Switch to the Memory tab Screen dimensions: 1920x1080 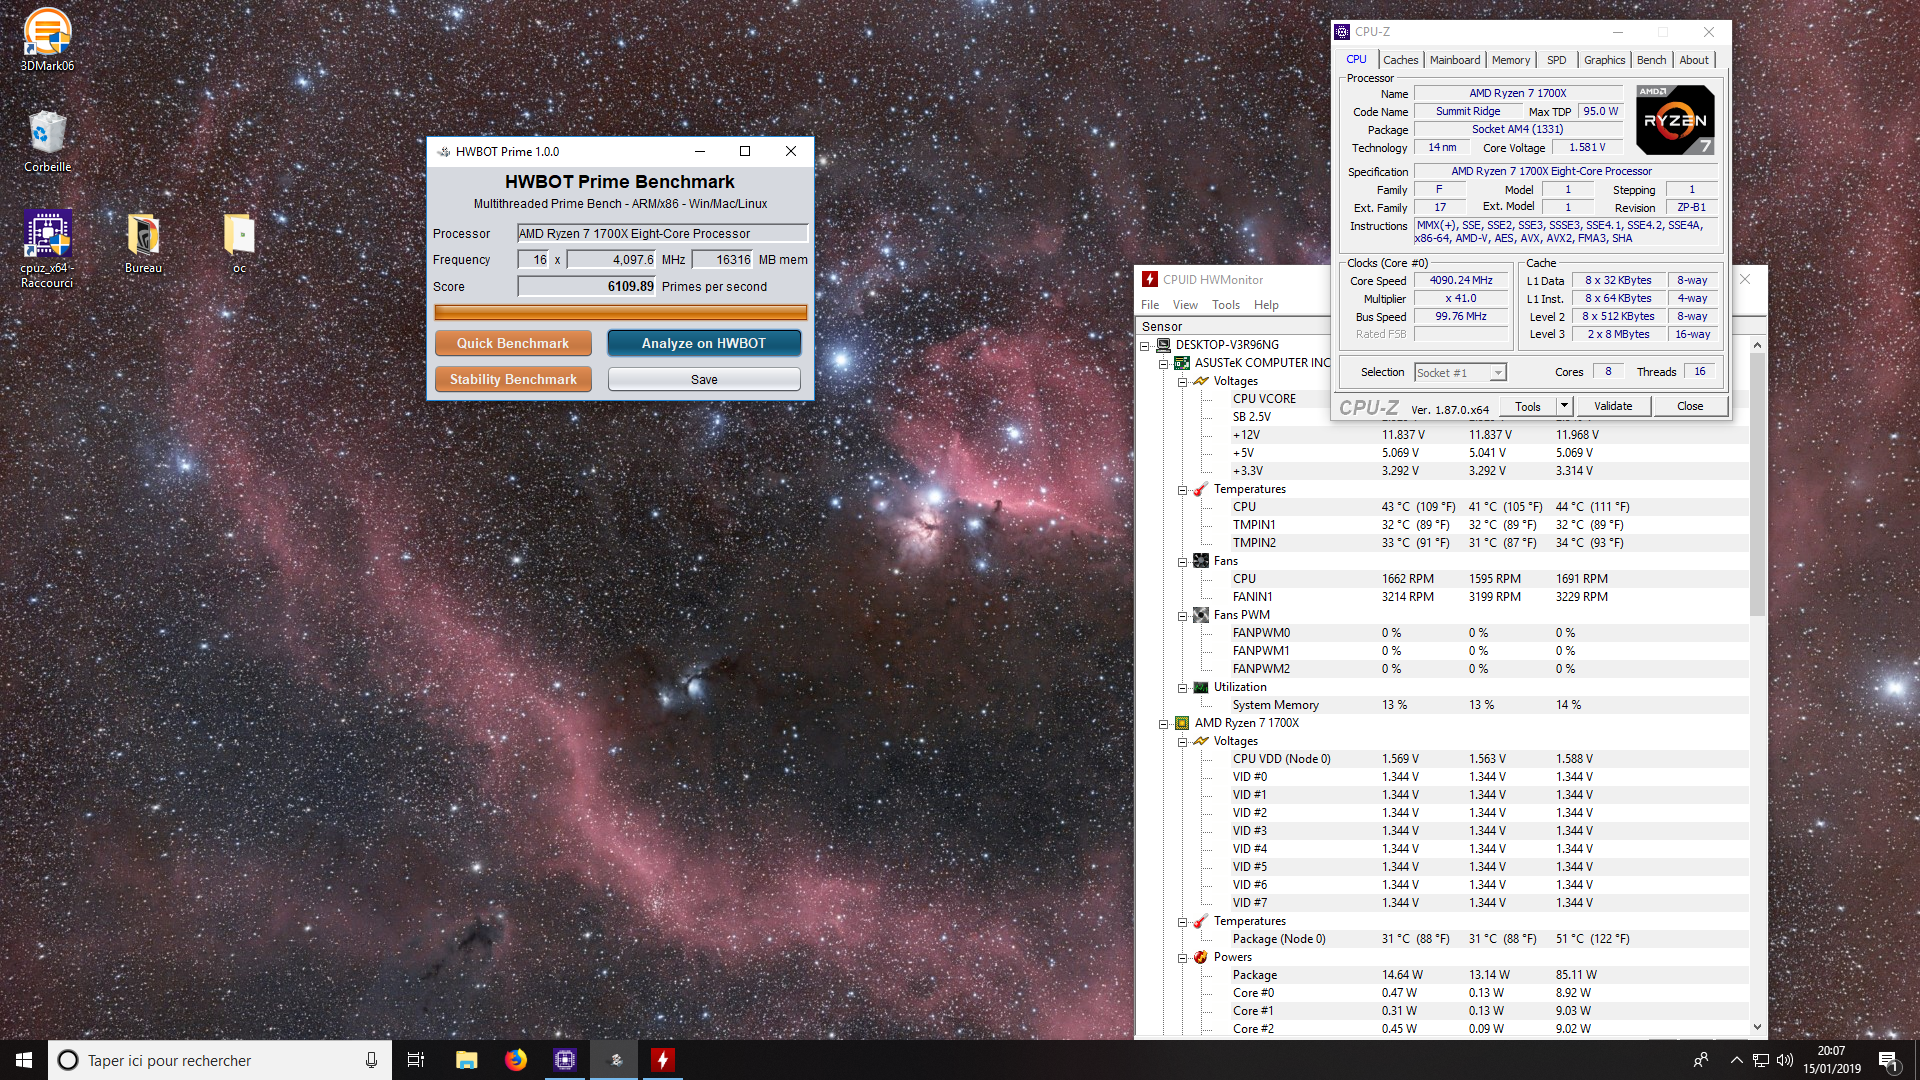point(1510,60)
